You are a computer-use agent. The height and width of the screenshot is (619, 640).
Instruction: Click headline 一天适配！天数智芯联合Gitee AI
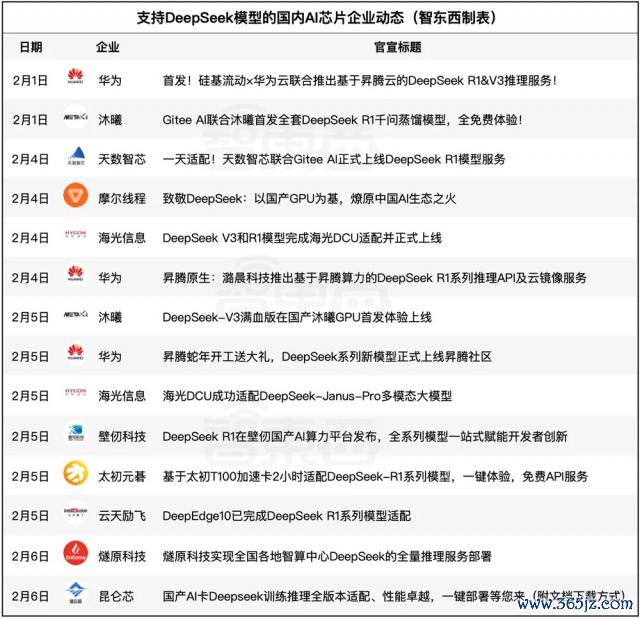tap(334, 159)
